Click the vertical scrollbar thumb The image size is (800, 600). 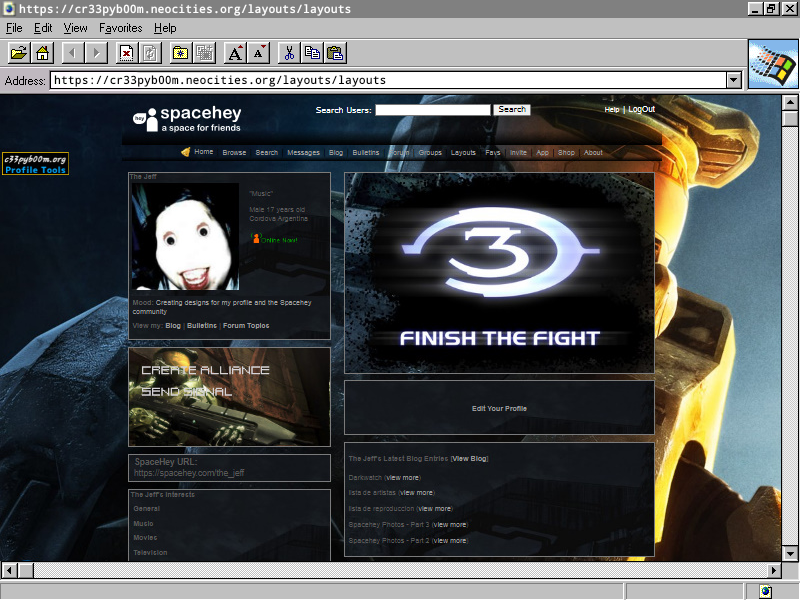click(790, 118)
